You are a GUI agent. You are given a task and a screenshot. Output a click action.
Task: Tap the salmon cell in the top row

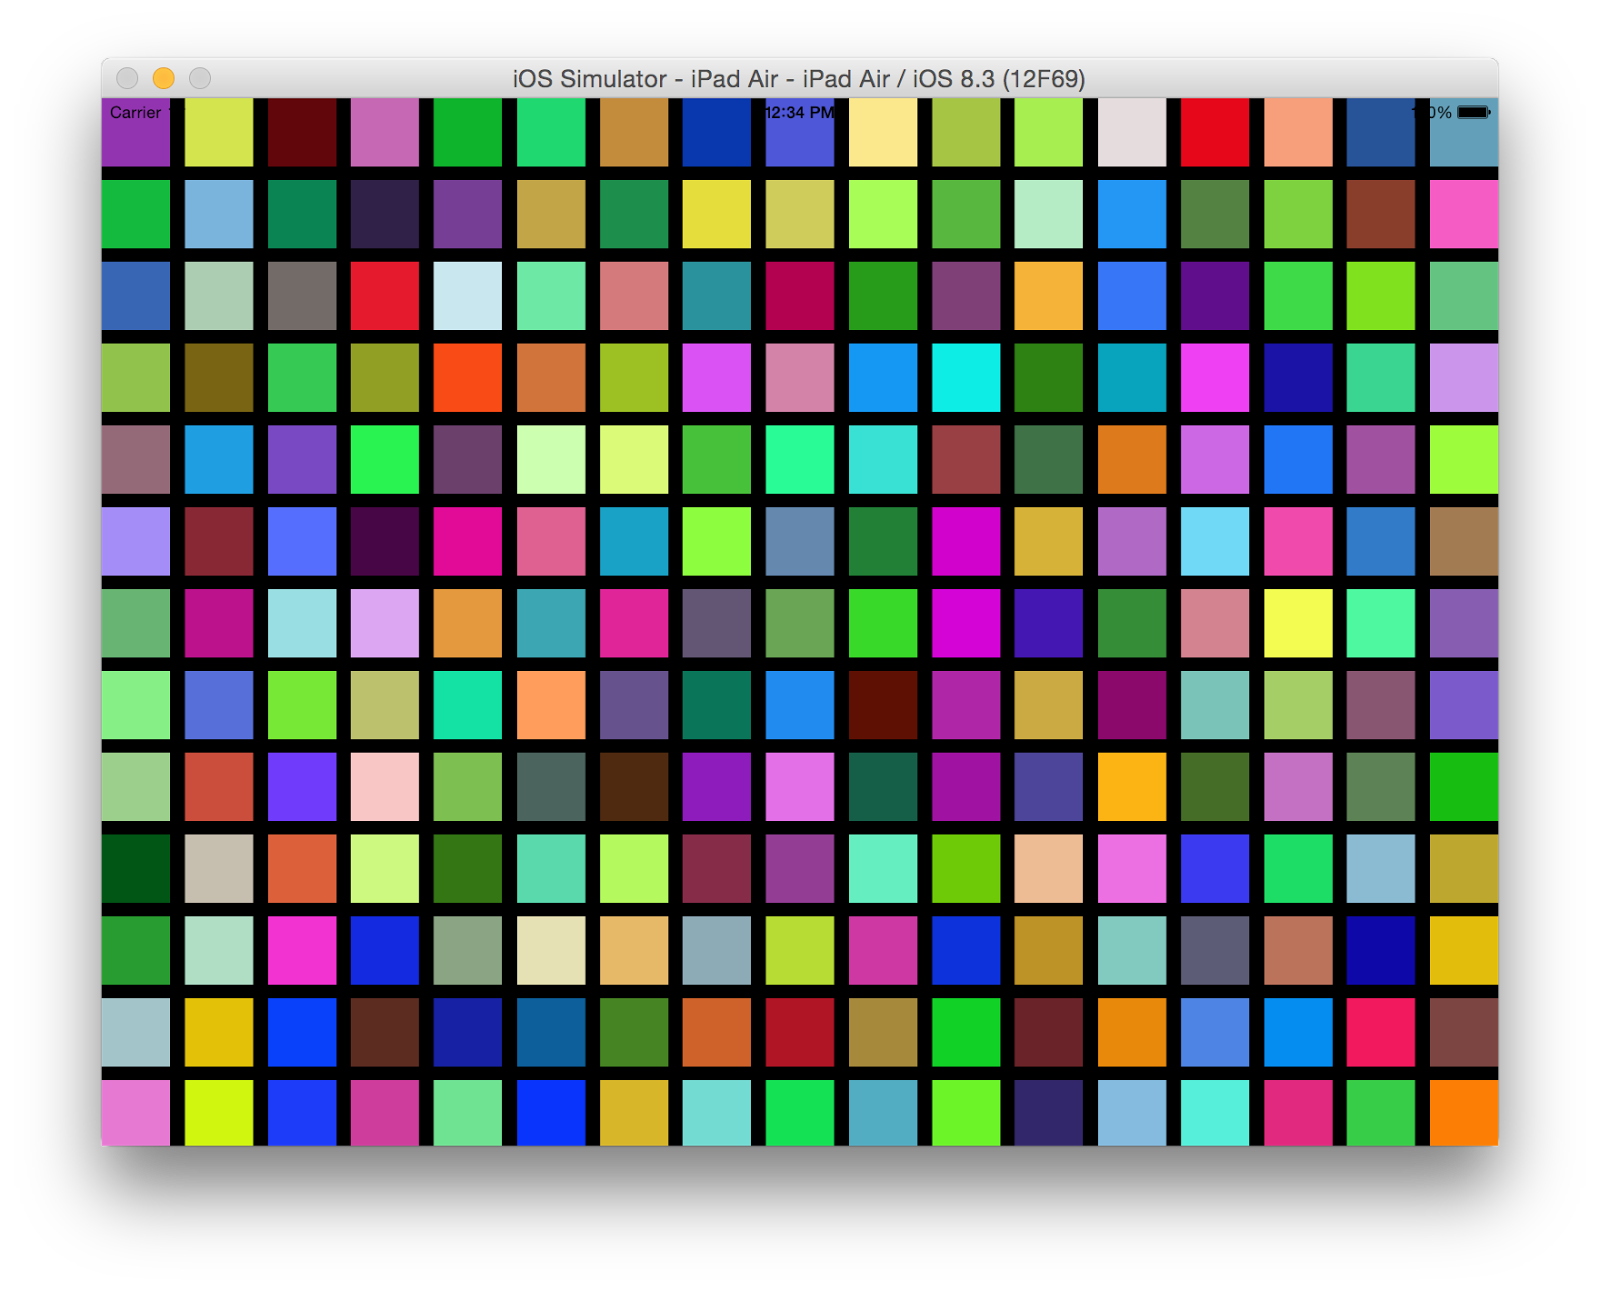(1298, 132)
